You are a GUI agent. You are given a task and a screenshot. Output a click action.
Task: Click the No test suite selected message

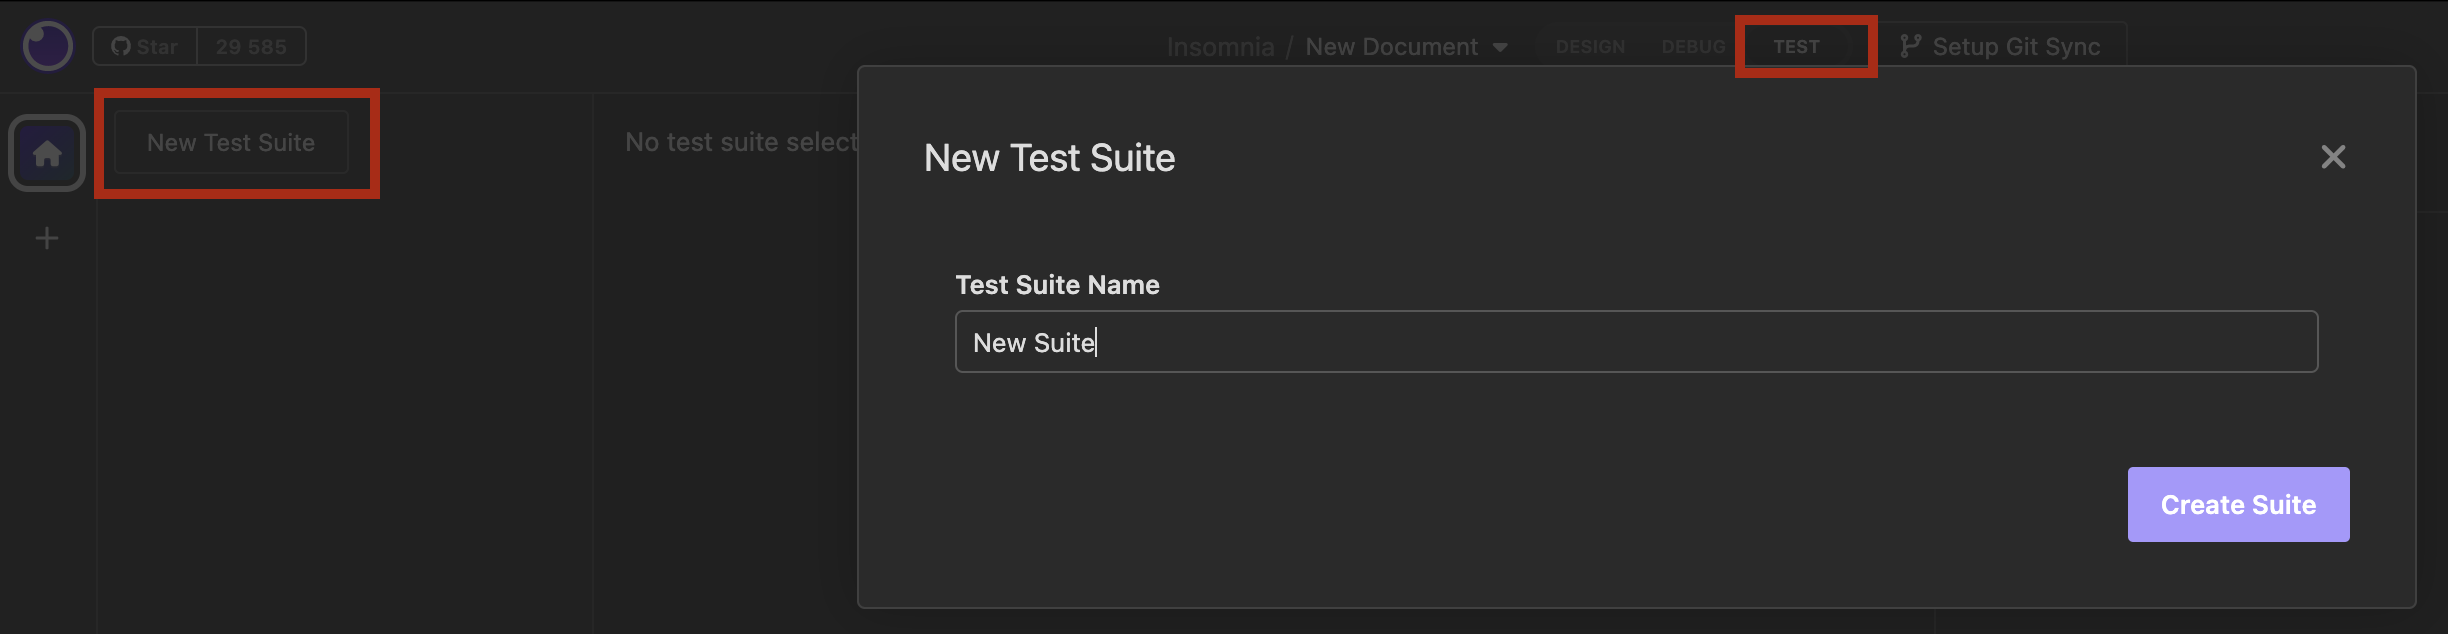click(x=741, y=142)
